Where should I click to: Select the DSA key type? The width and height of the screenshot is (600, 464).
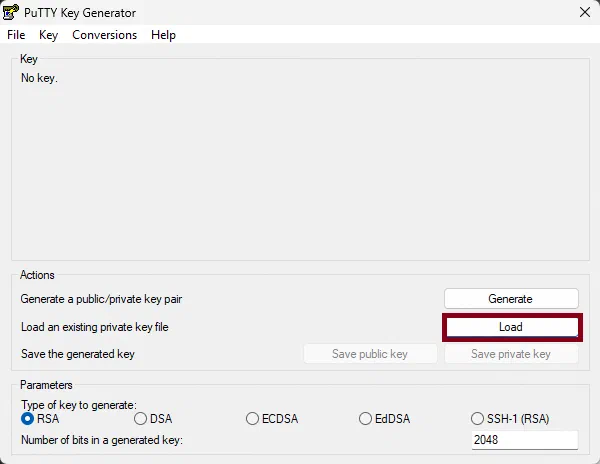153,418
